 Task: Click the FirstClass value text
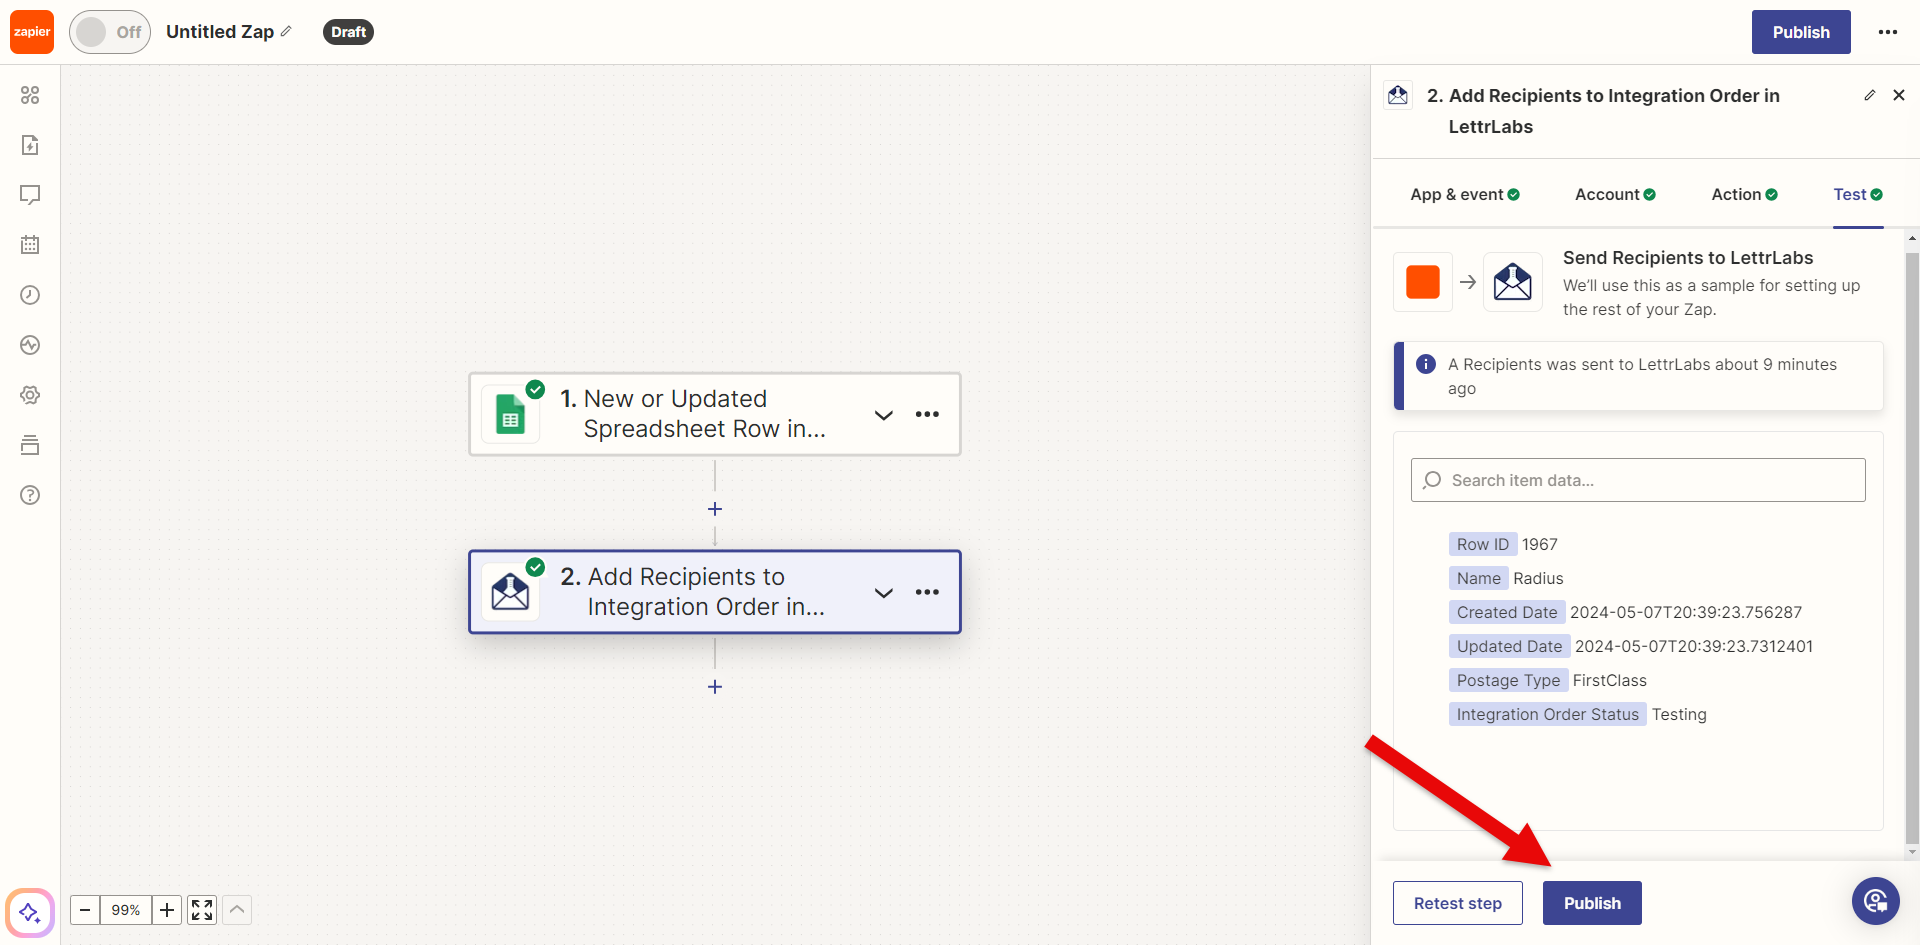tap(1609, 680)
